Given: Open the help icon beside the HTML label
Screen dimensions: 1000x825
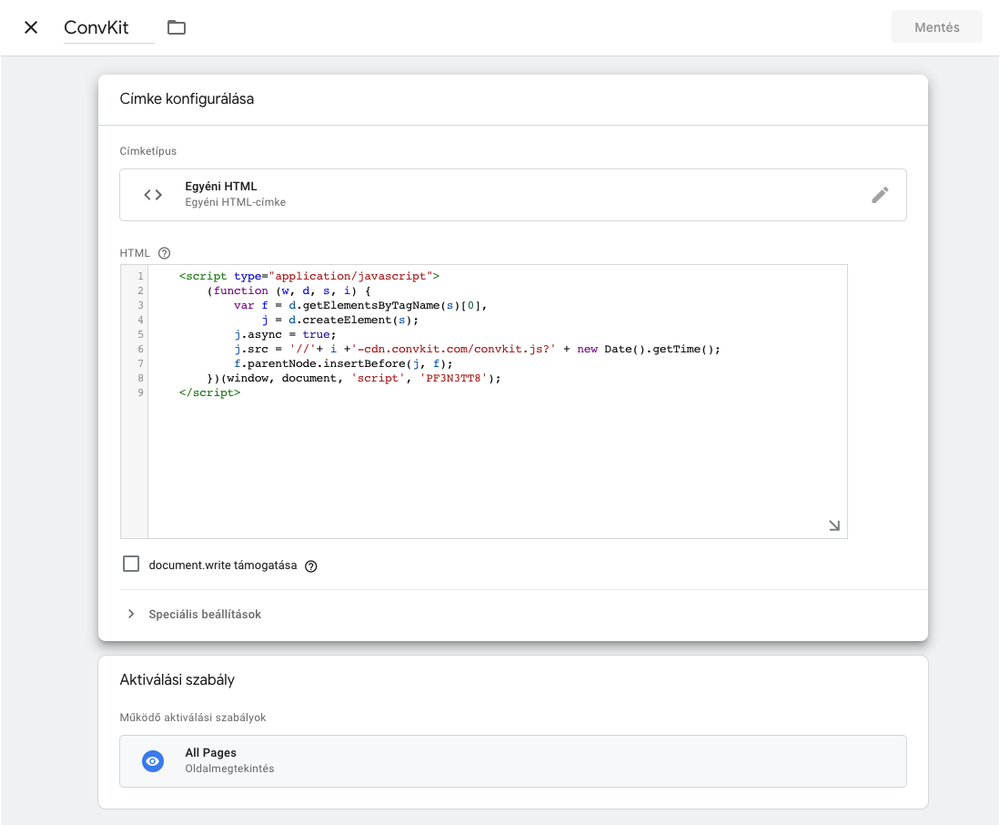Looking at the screenshot, I should point(165,253).
